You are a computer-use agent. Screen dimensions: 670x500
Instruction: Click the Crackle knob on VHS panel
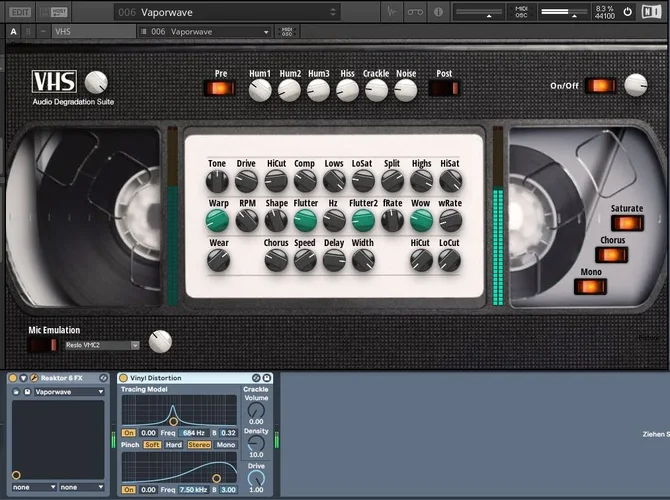pos(376,90)
